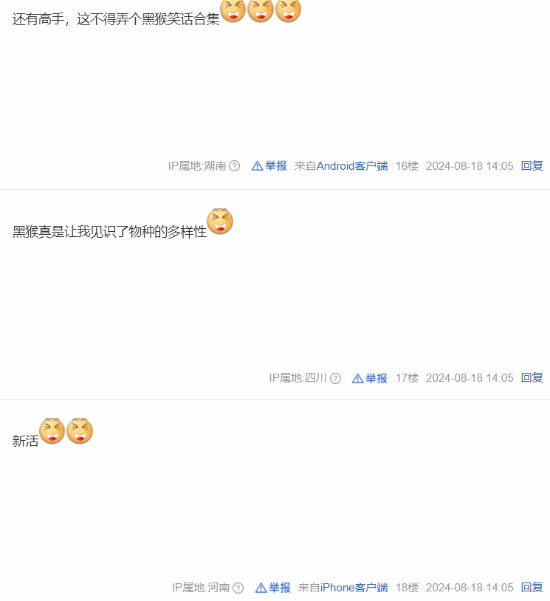The width and height of the screenshot is (550, 601).
Task: Click the warning triangle on floor 18
Action: tap(261, 588)
